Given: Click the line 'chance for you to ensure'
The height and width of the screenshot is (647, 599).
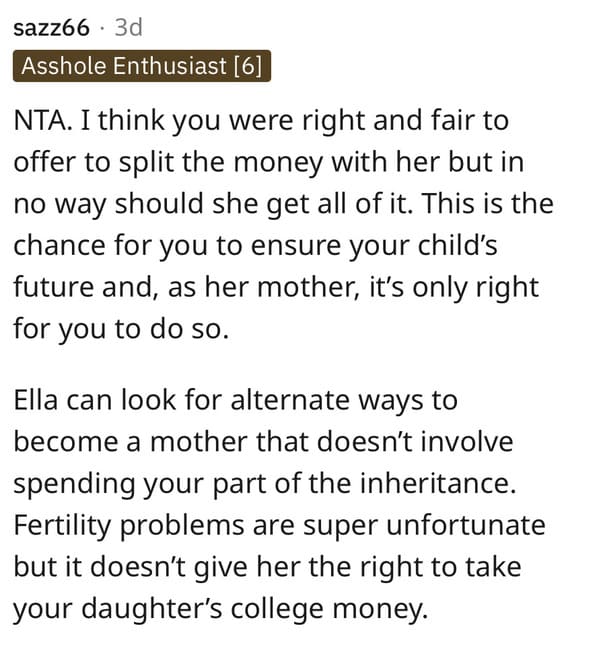Looking at the screenshot, I should (255, 246).
